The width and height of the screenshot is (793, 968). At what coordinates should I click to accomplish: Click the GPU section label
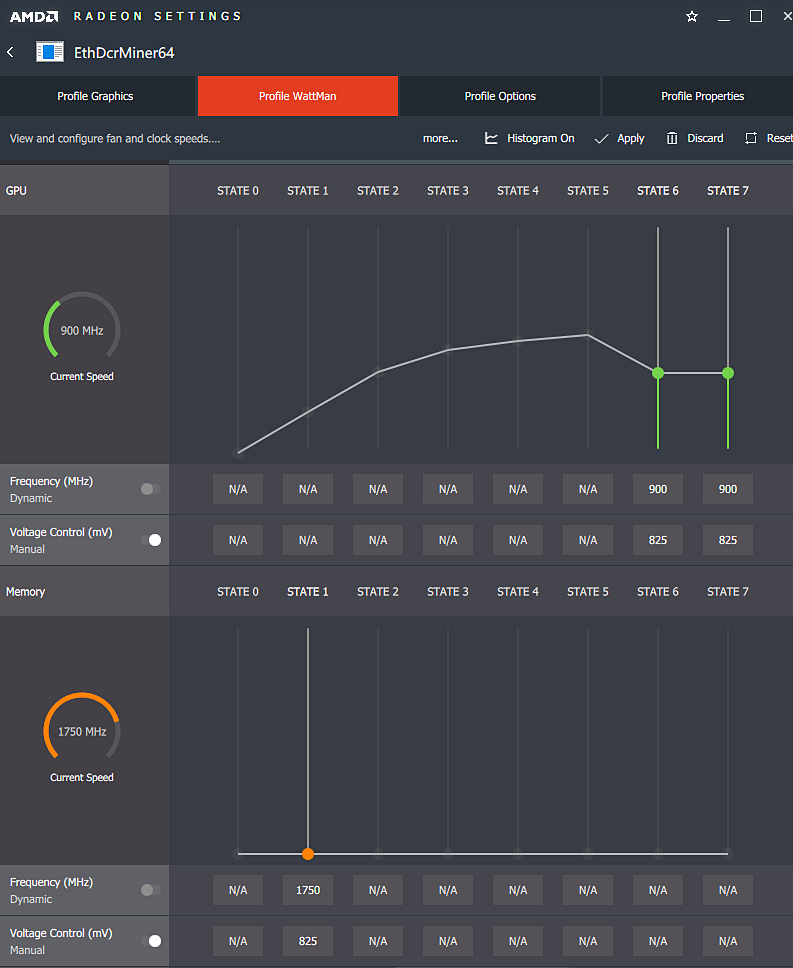click(16, 191)
